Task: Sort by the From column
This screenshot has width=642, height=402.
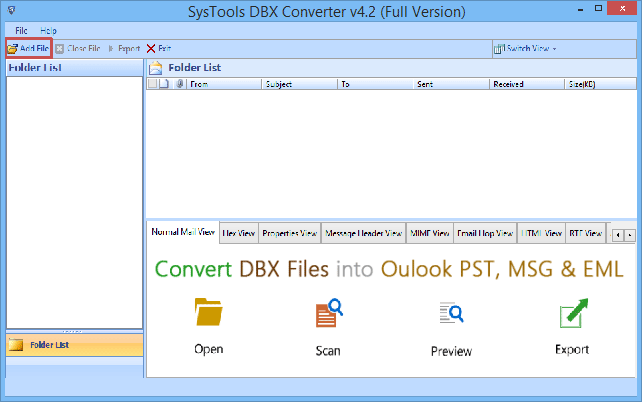Action: tap(224, 84)
